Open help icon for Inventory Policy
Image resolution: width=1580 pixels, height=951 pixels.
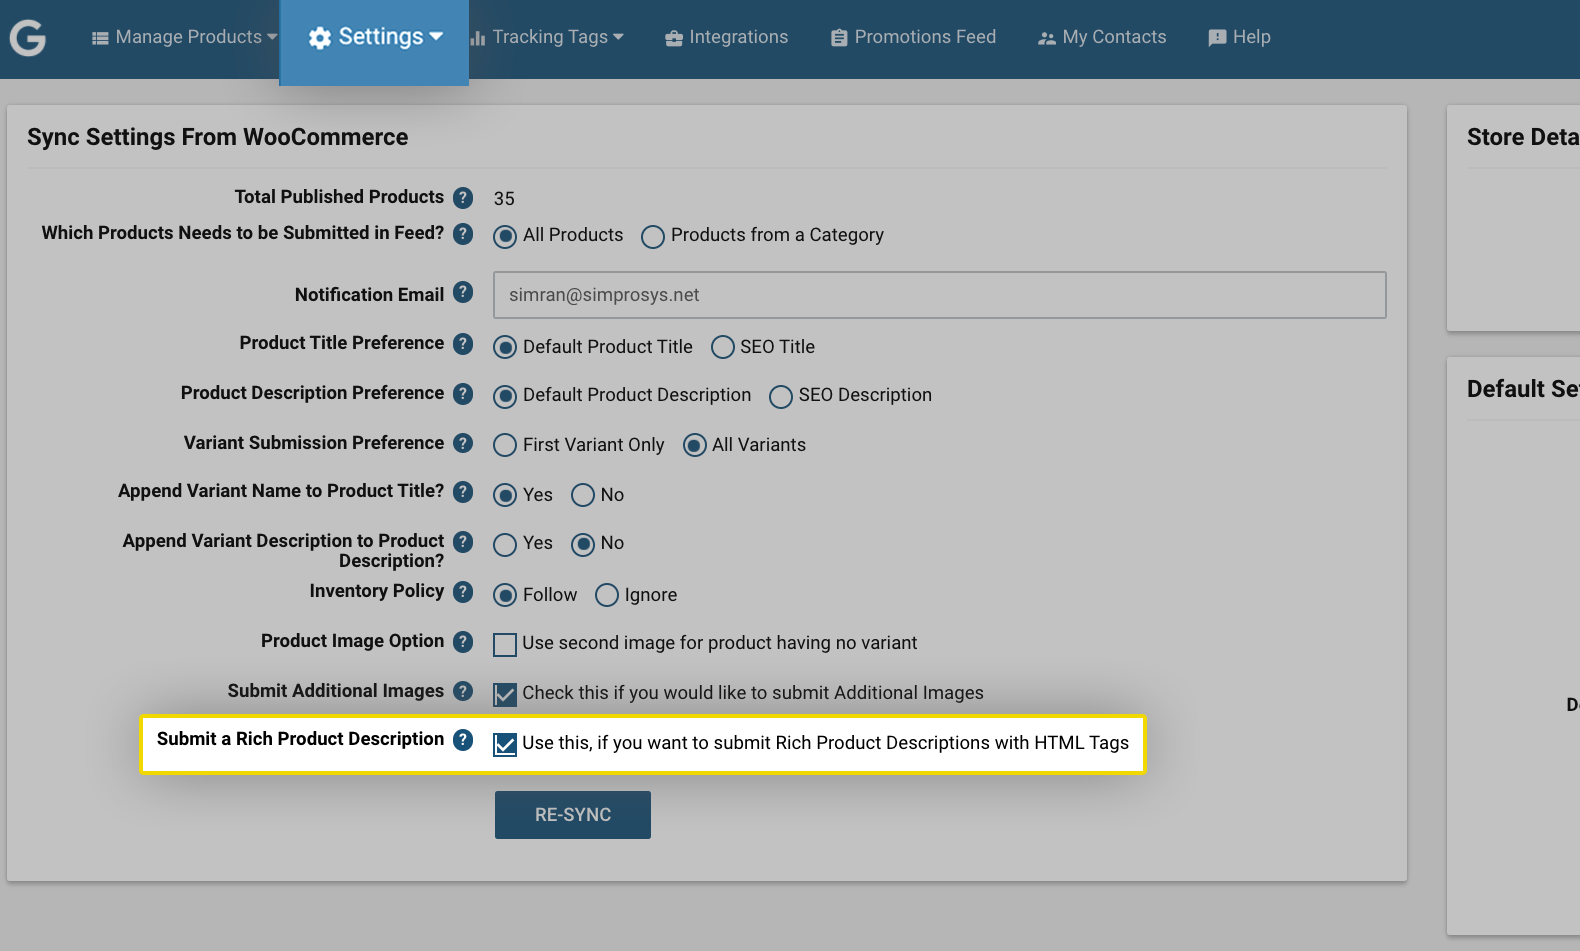[x=463, y=591]
